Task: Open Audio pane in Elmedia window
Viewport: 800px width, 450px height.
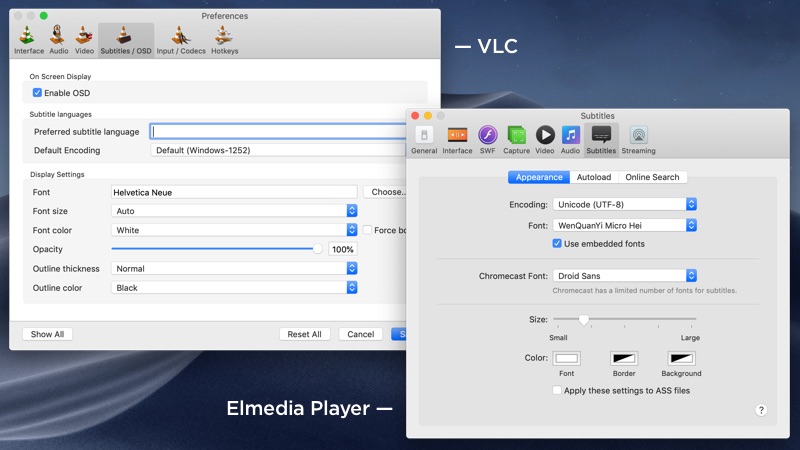Action: 570,140
